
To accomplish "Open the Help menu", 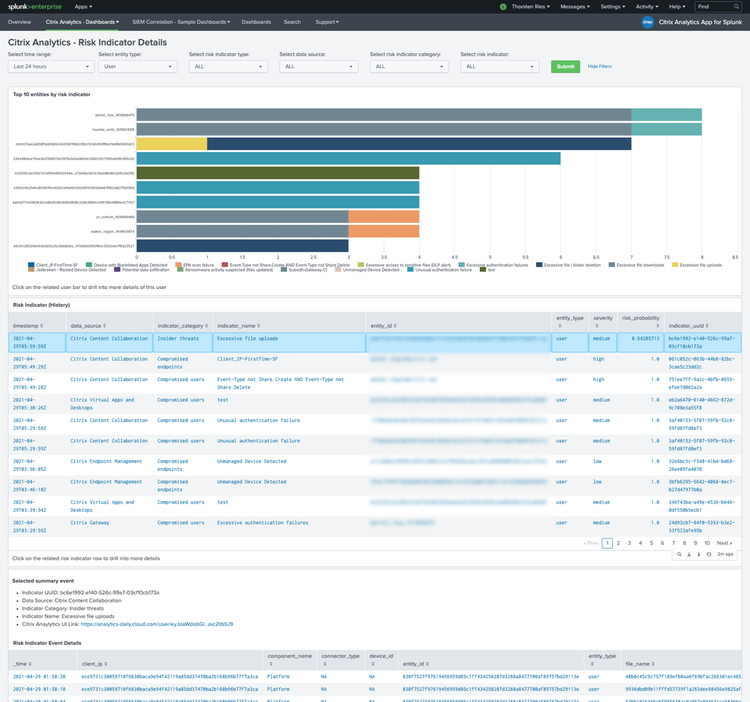I will (677, 7).
